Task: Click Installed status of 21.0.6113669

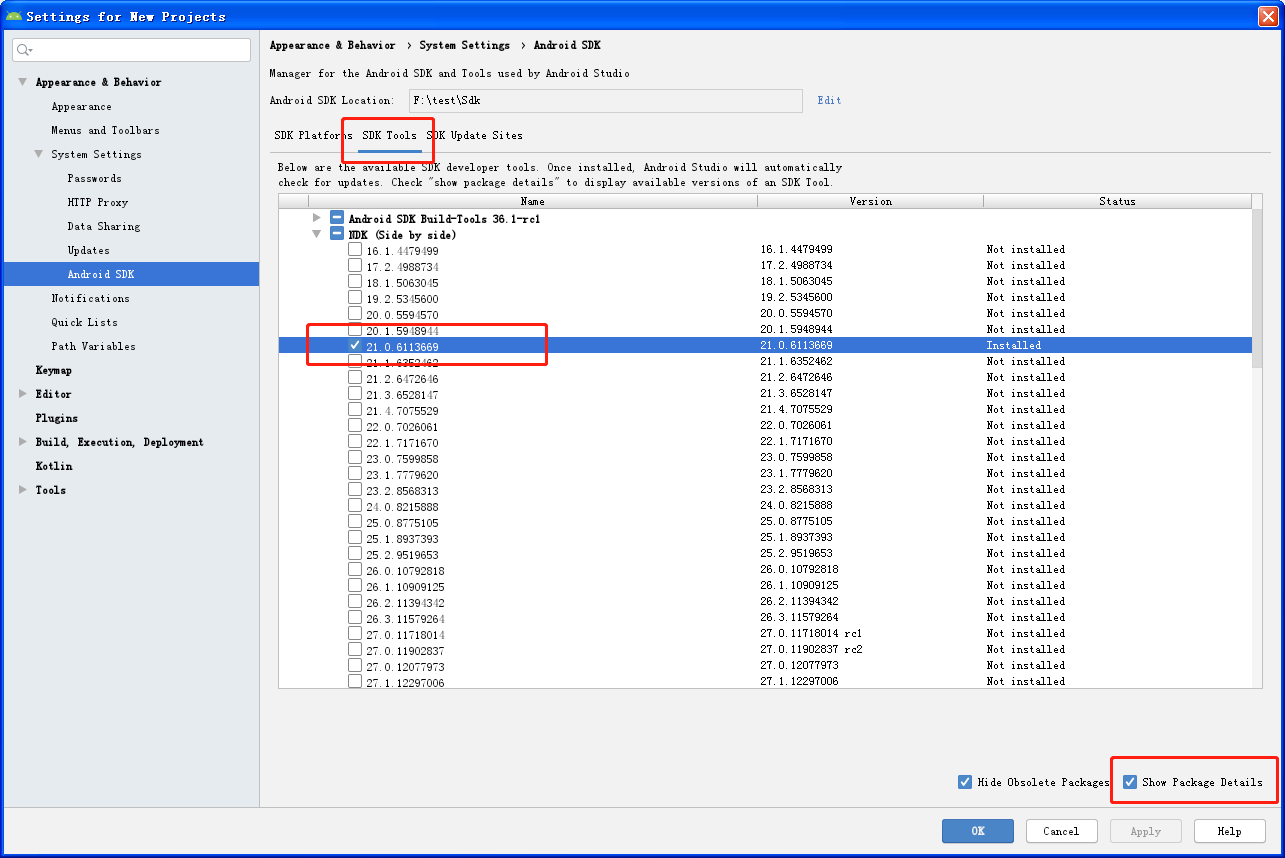Action: [1013, 346]
